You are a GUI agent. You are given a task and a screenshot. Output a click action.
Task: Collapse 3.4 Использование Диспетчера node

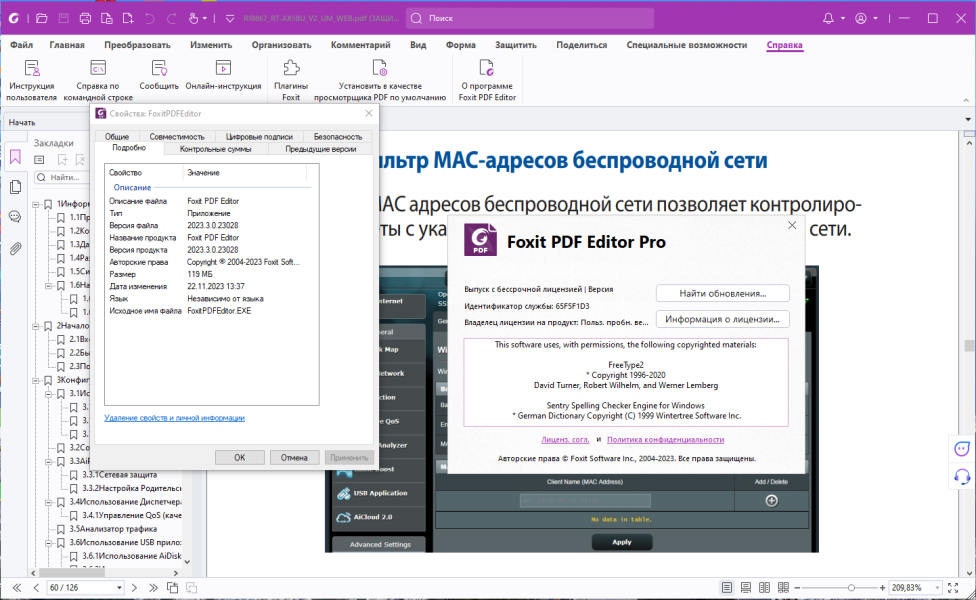click(x=49, y=502)
